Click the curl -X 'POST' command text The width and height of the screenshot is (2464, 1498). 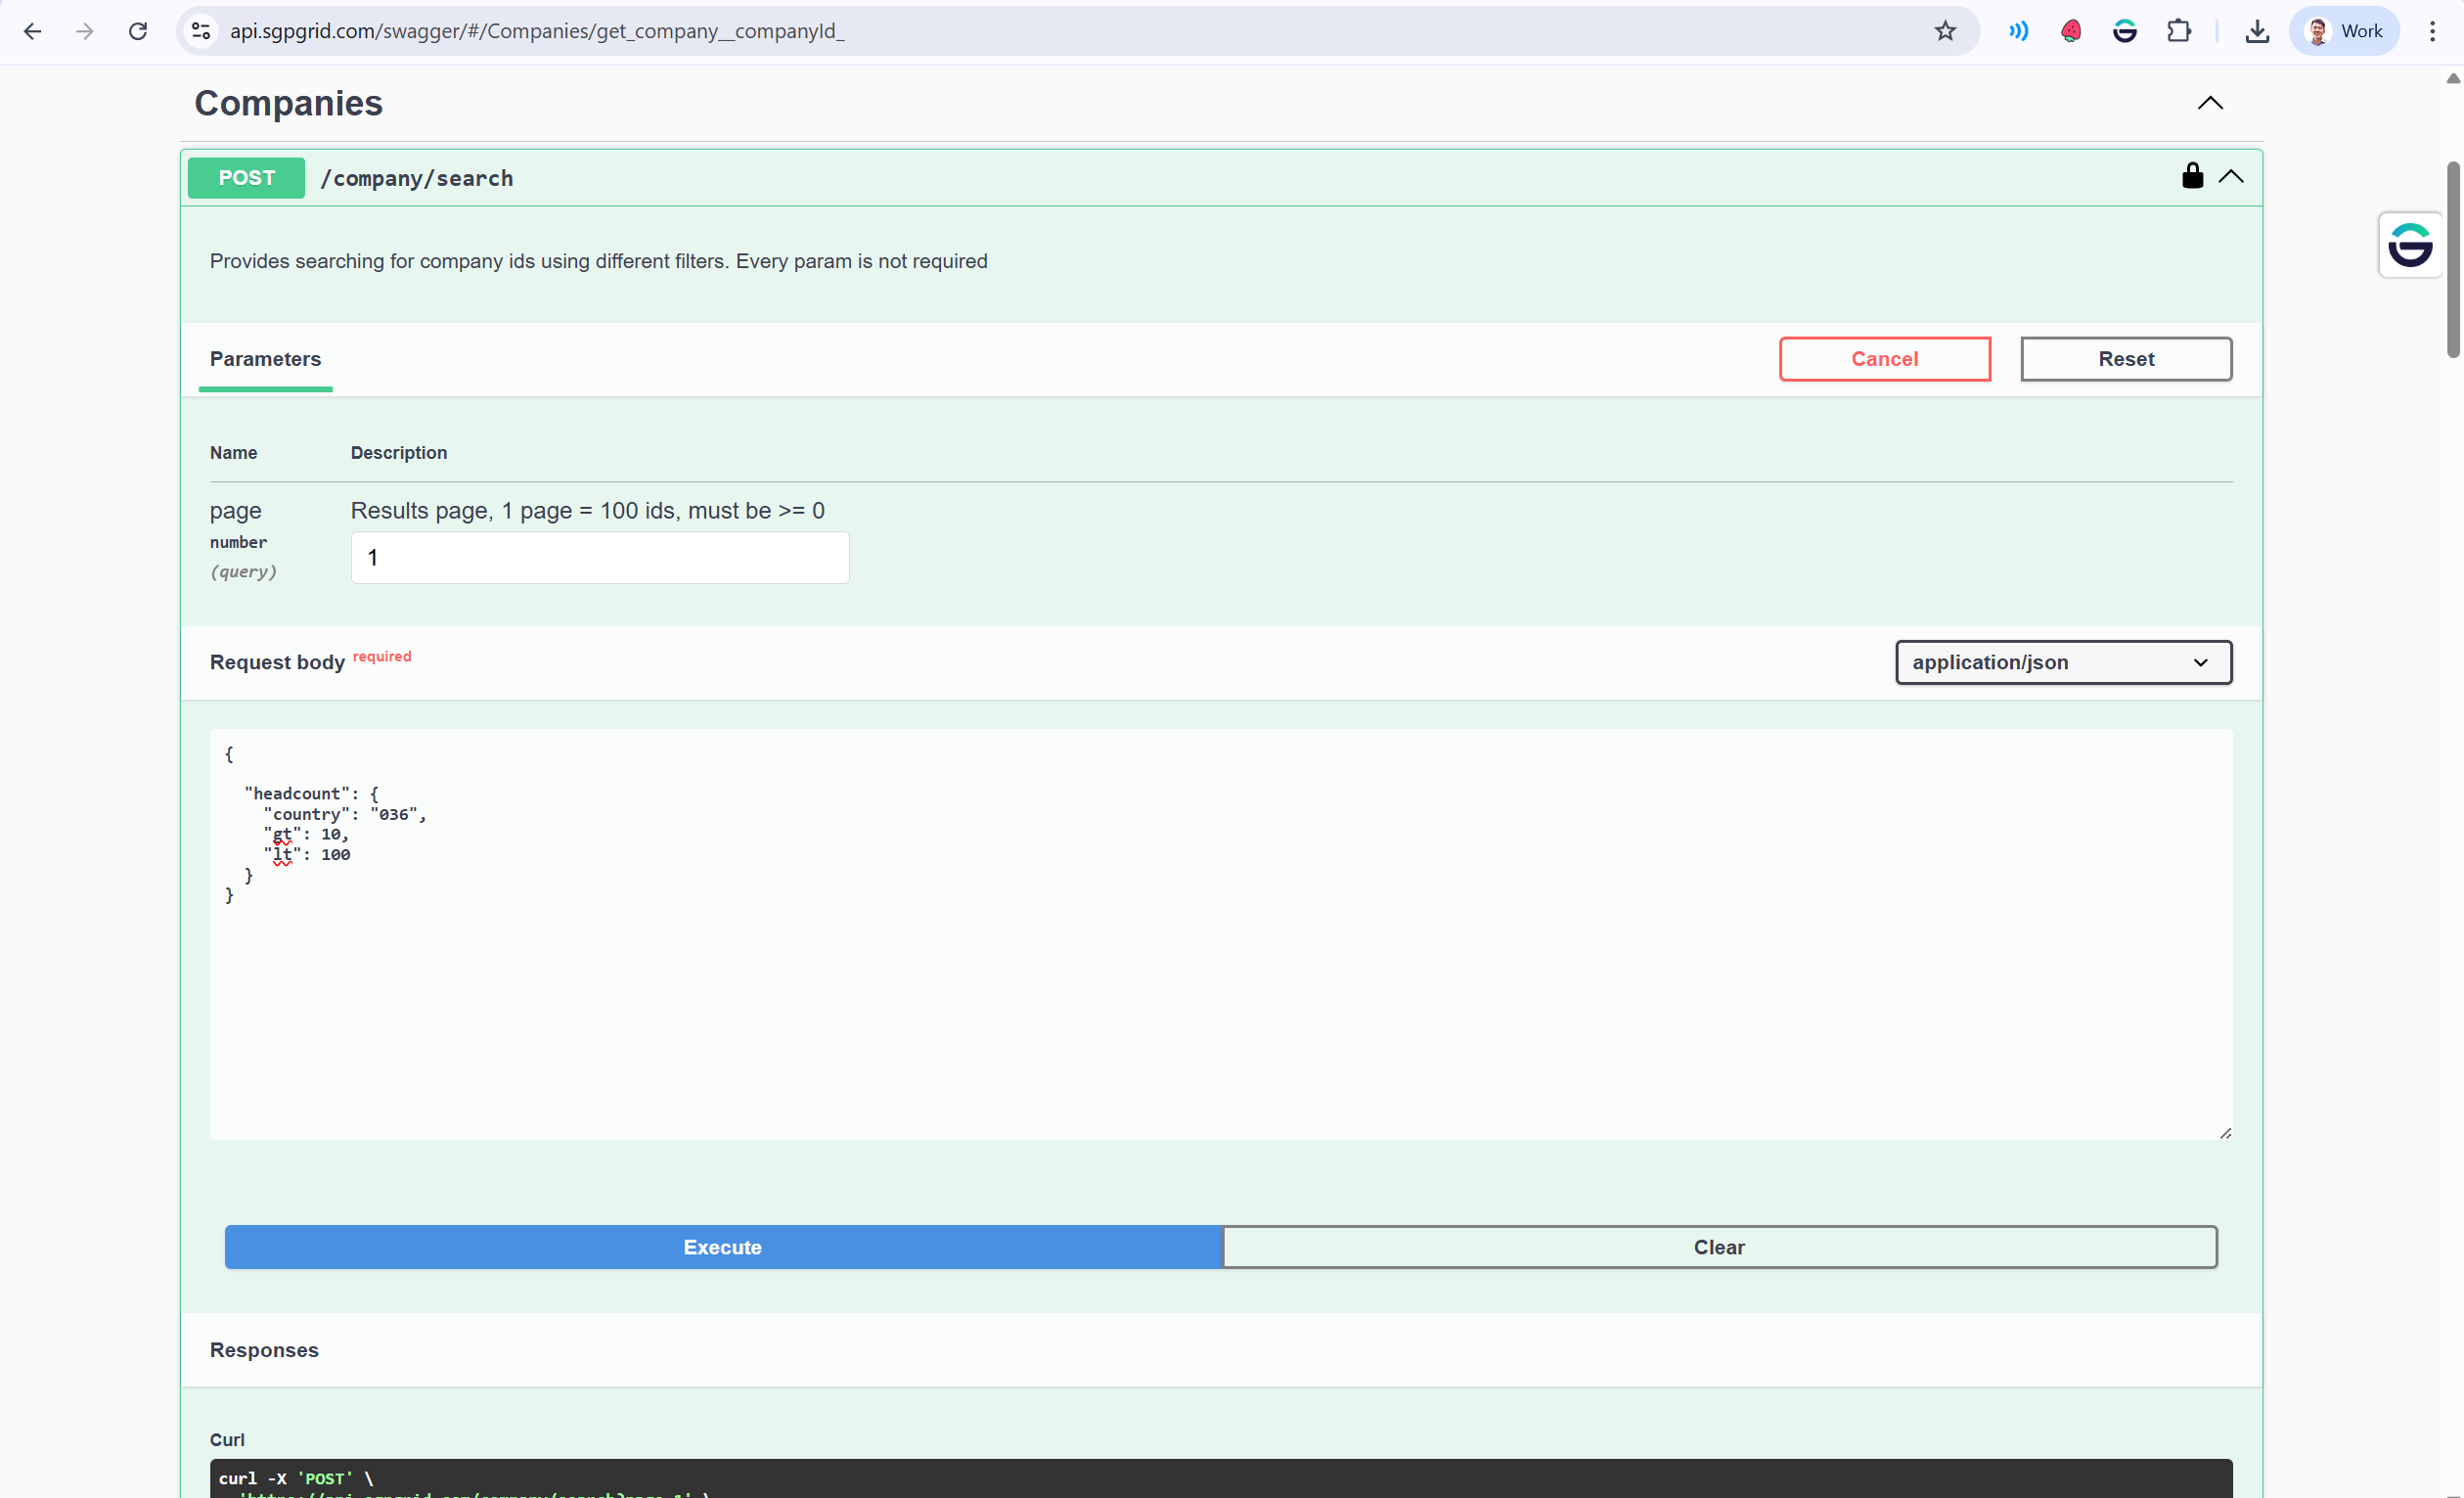point(296,1478)
